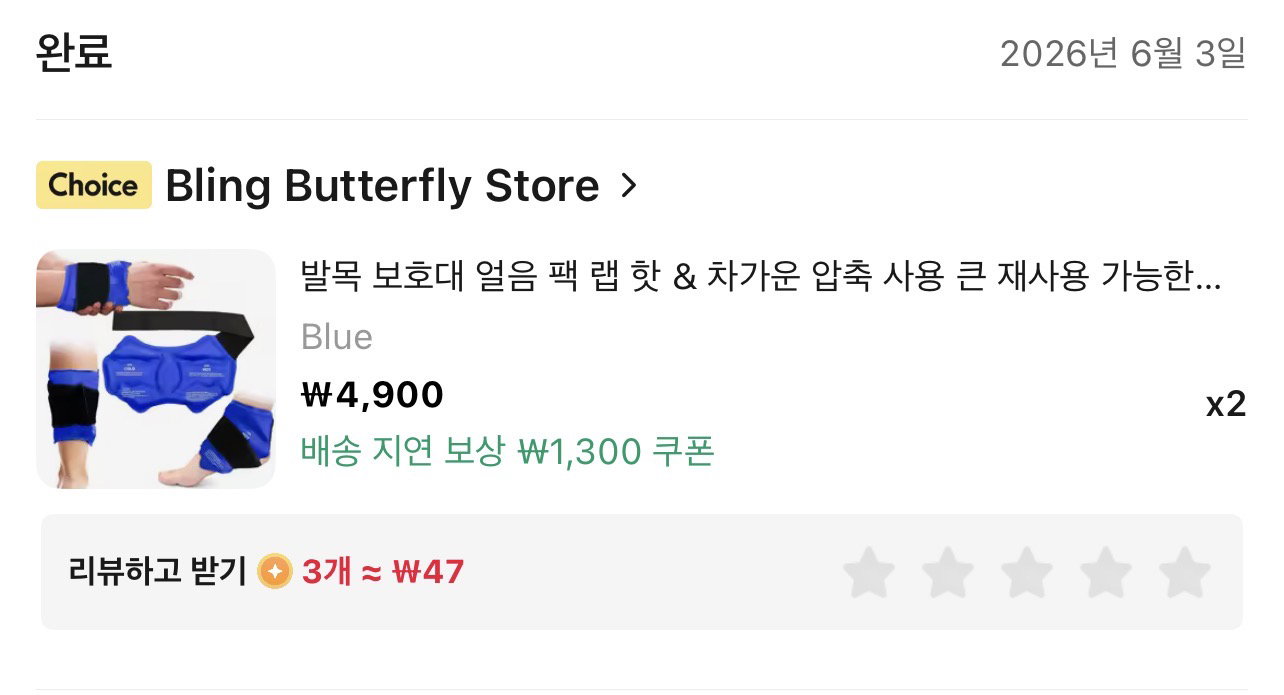Select the Blue variant label
Image resolution: width=1284 pixels, height=695 pixels.
point(337,337)
